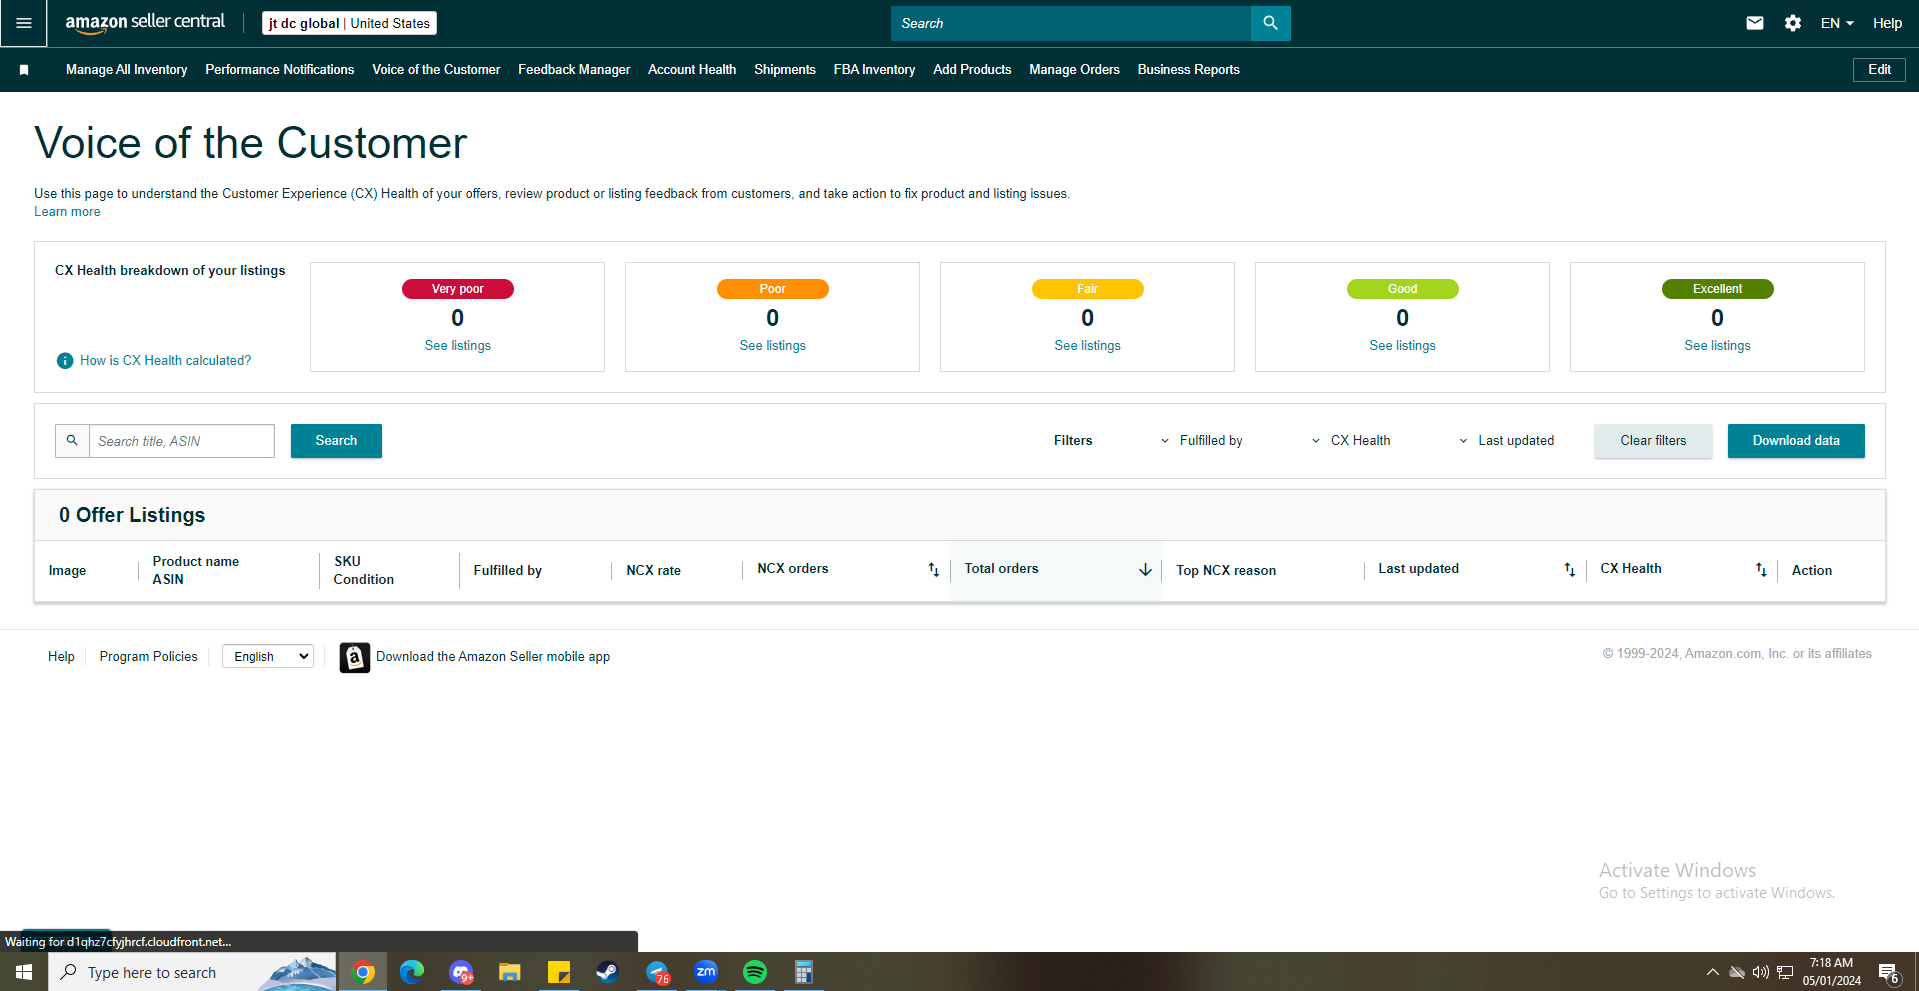Open the settings gear icon
1919x991 pixels.
pyautogui.click(x=1793, y=23)
